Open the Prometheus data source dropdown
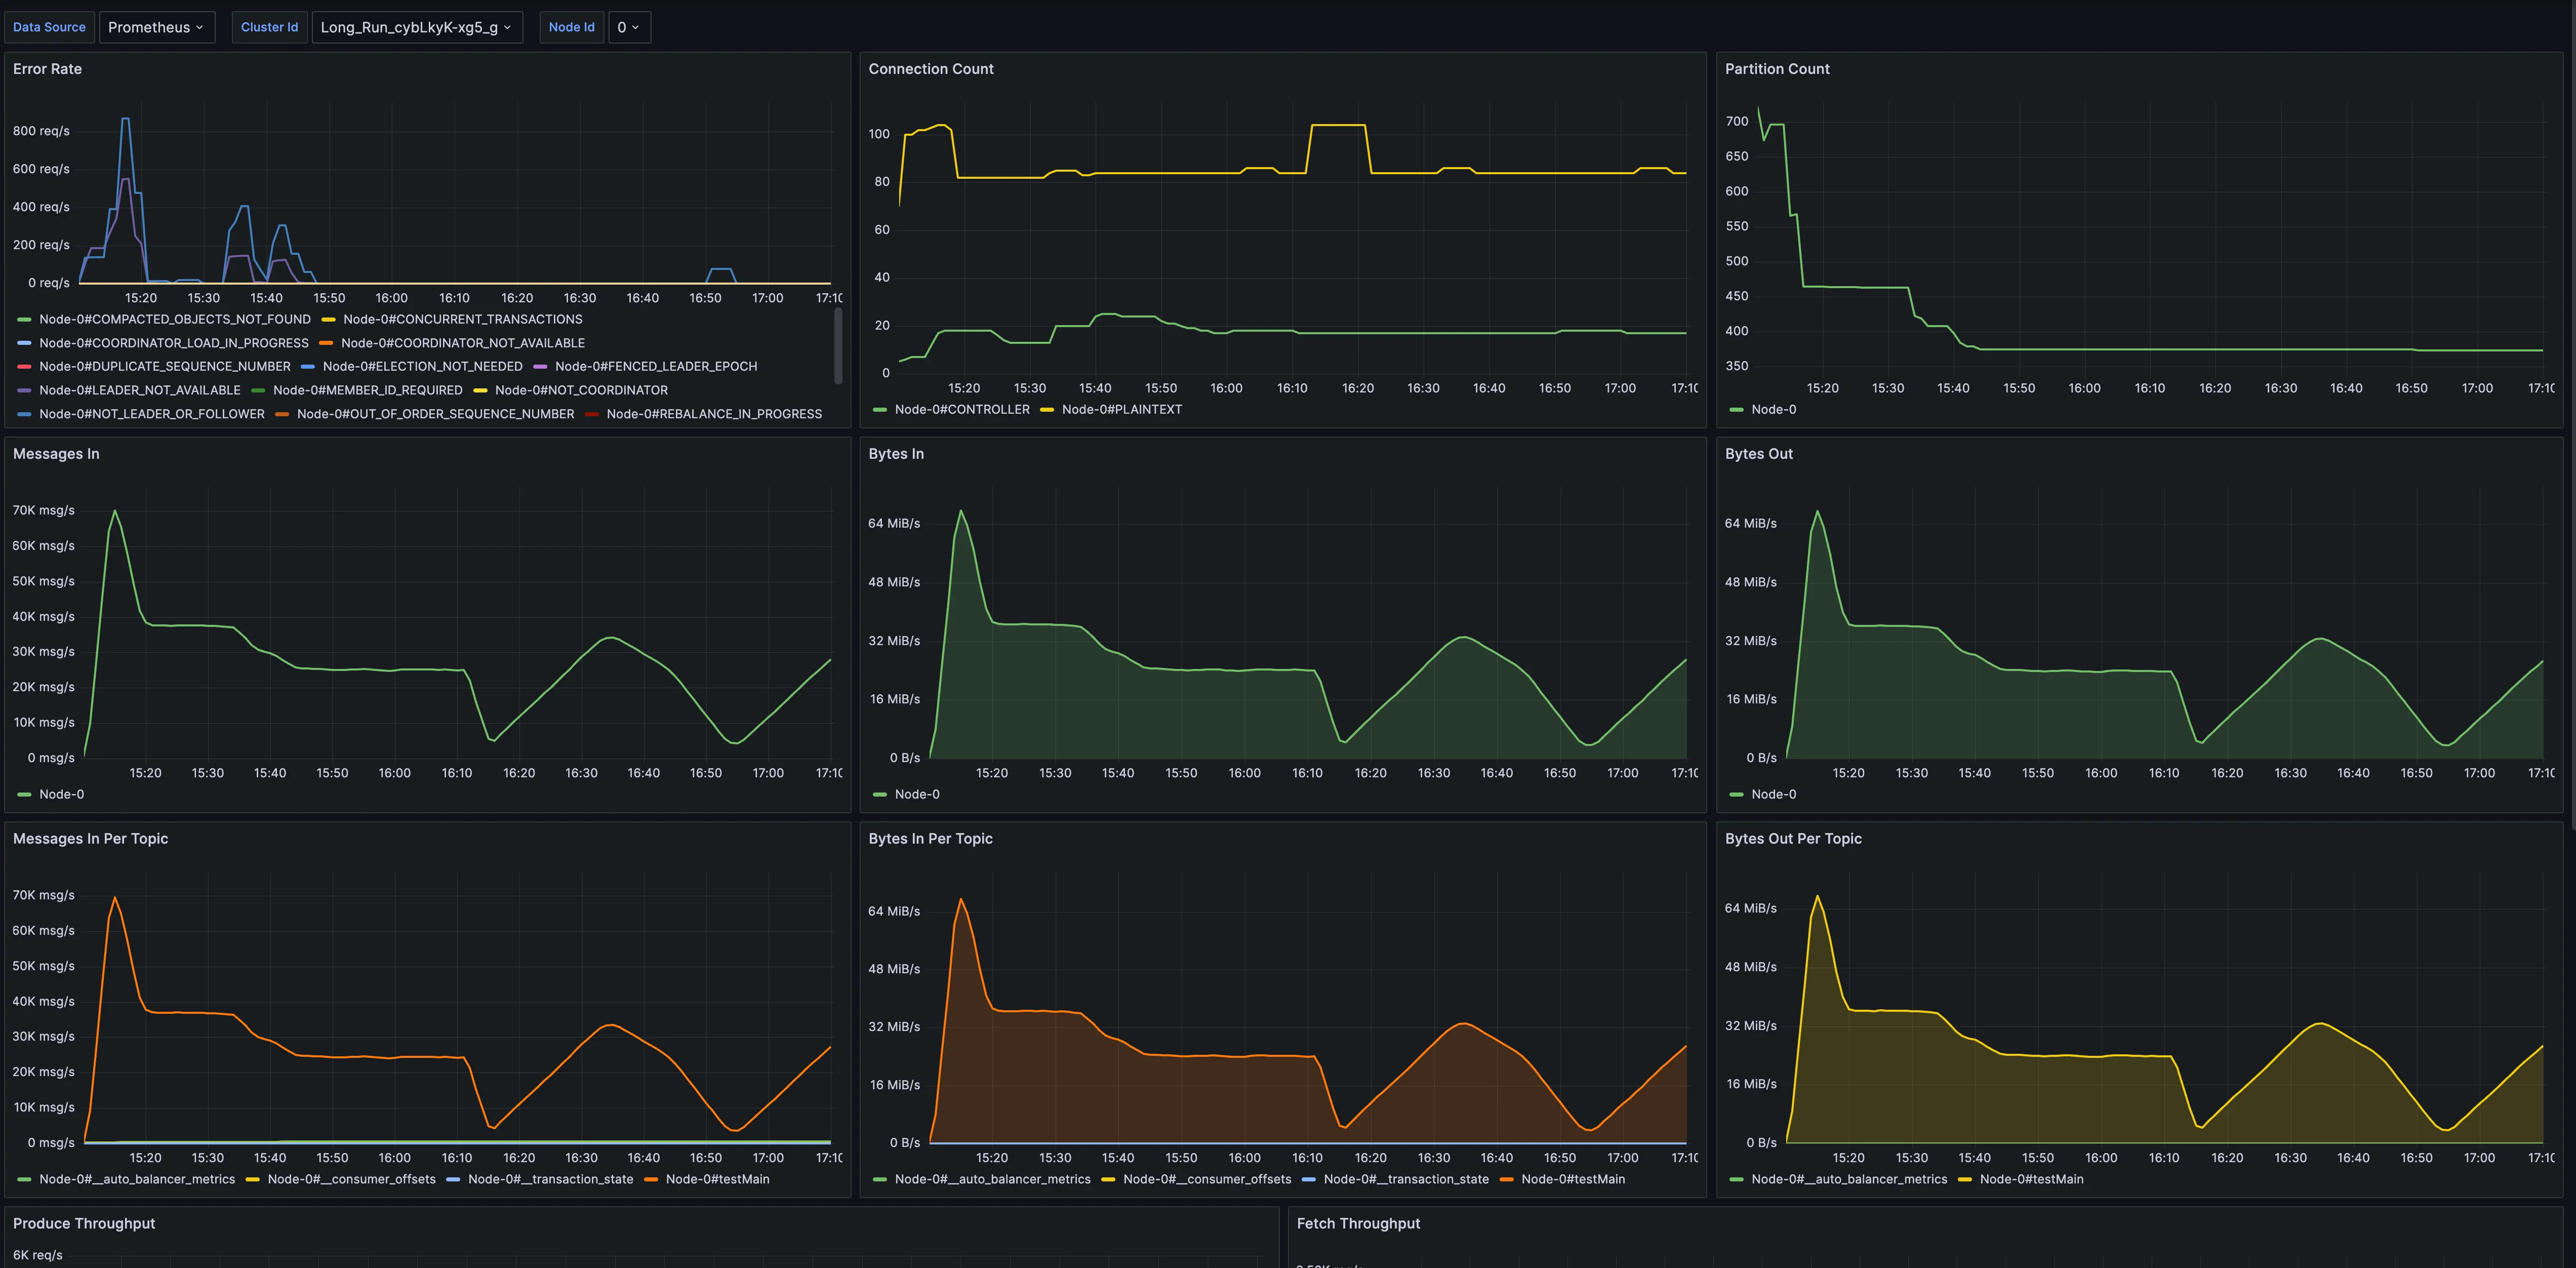This screenshot has width=2576, height=1268. pyautogui.click(x=157, y=27)
